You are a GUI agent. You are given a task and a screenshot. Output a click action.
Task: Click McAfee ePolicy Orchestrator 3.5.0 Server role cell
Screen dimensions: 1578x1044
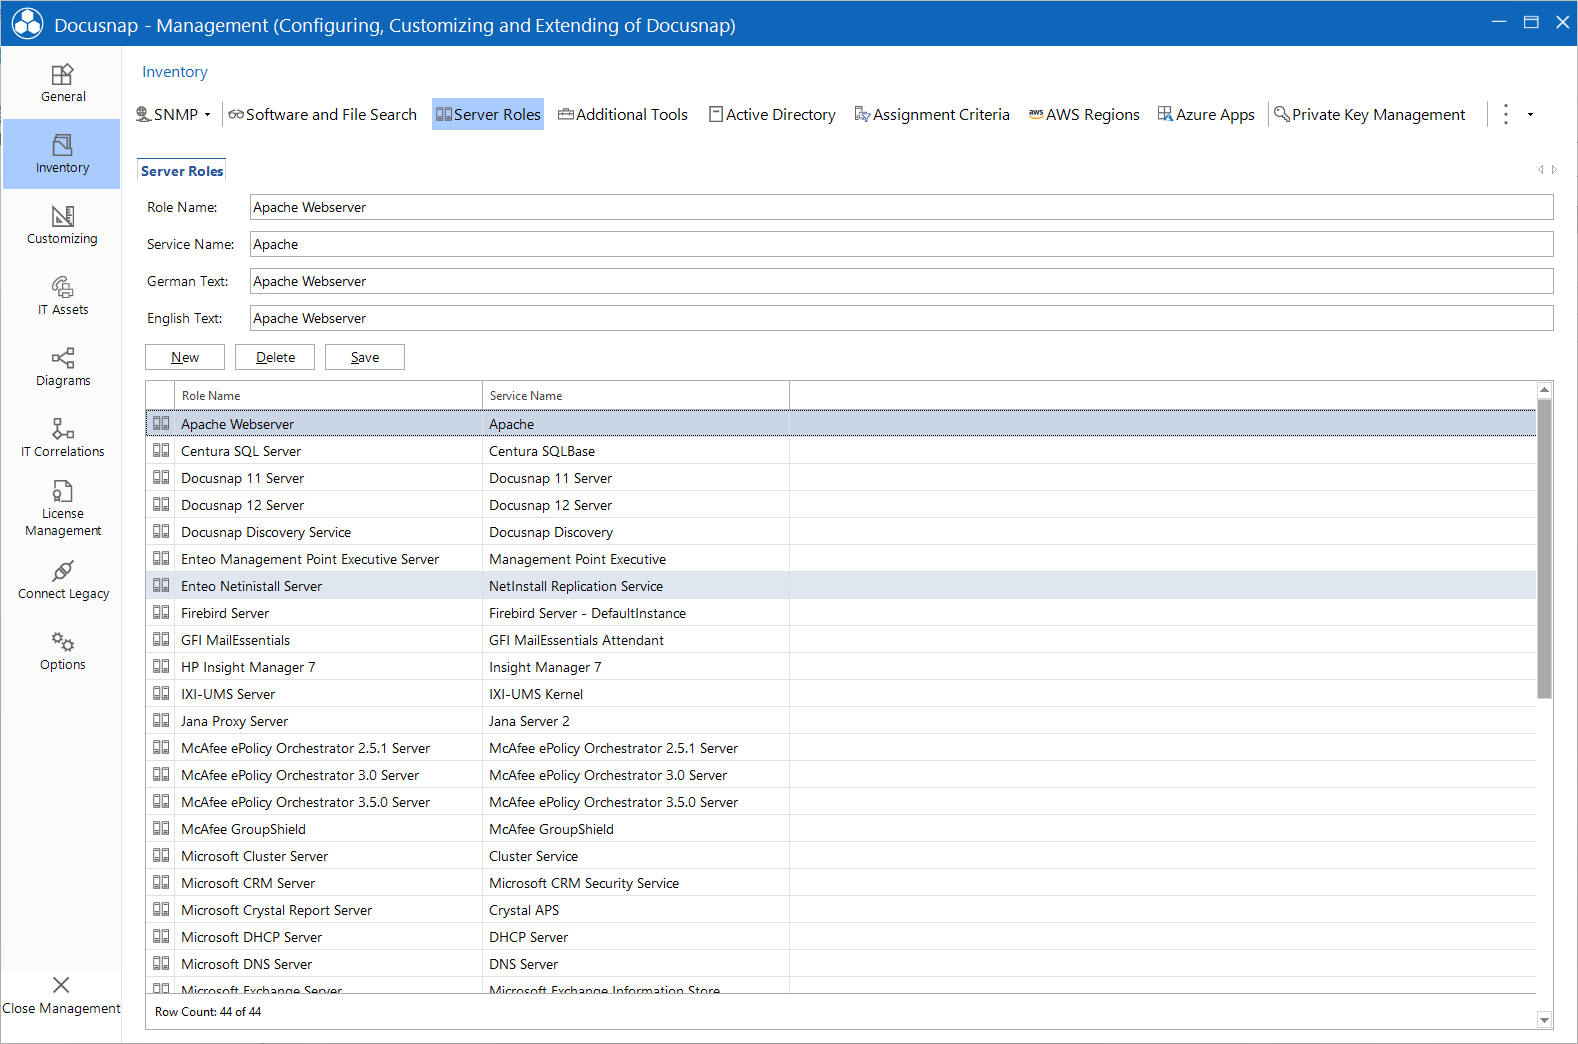point(328,802)
